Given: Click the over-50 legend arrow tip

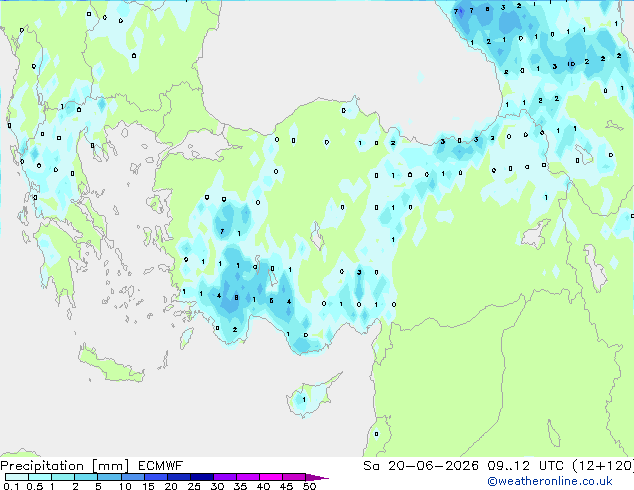Looking at the screenshot, I should coord(317,478).
